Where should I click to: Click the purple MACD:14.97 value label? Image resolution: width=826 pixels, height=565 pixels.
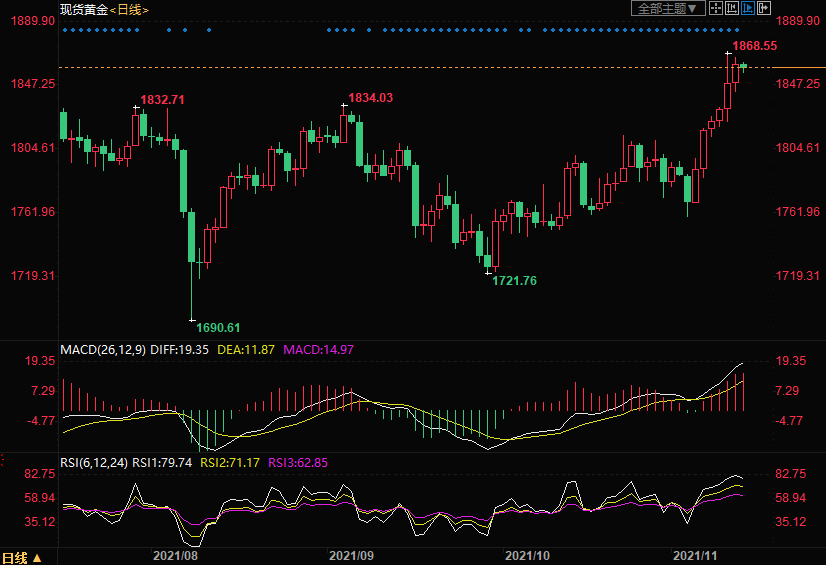[319, 350]
